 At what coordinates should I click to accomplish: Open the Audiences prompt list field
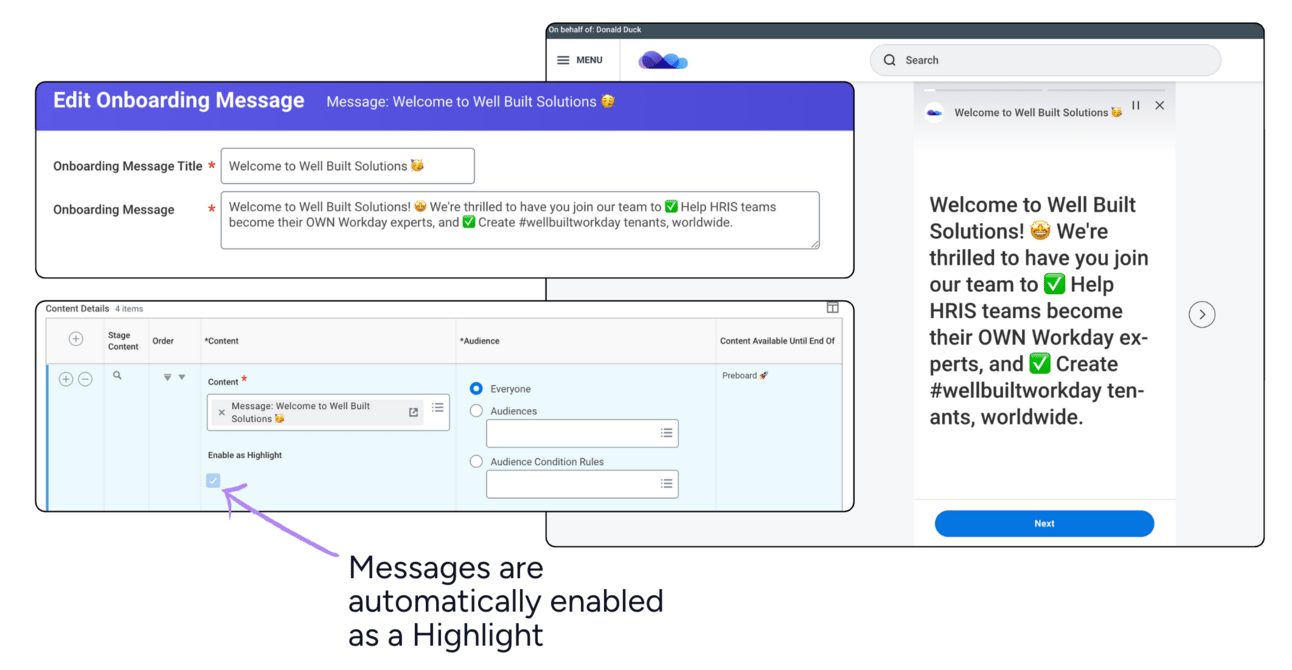click(582, 433)
